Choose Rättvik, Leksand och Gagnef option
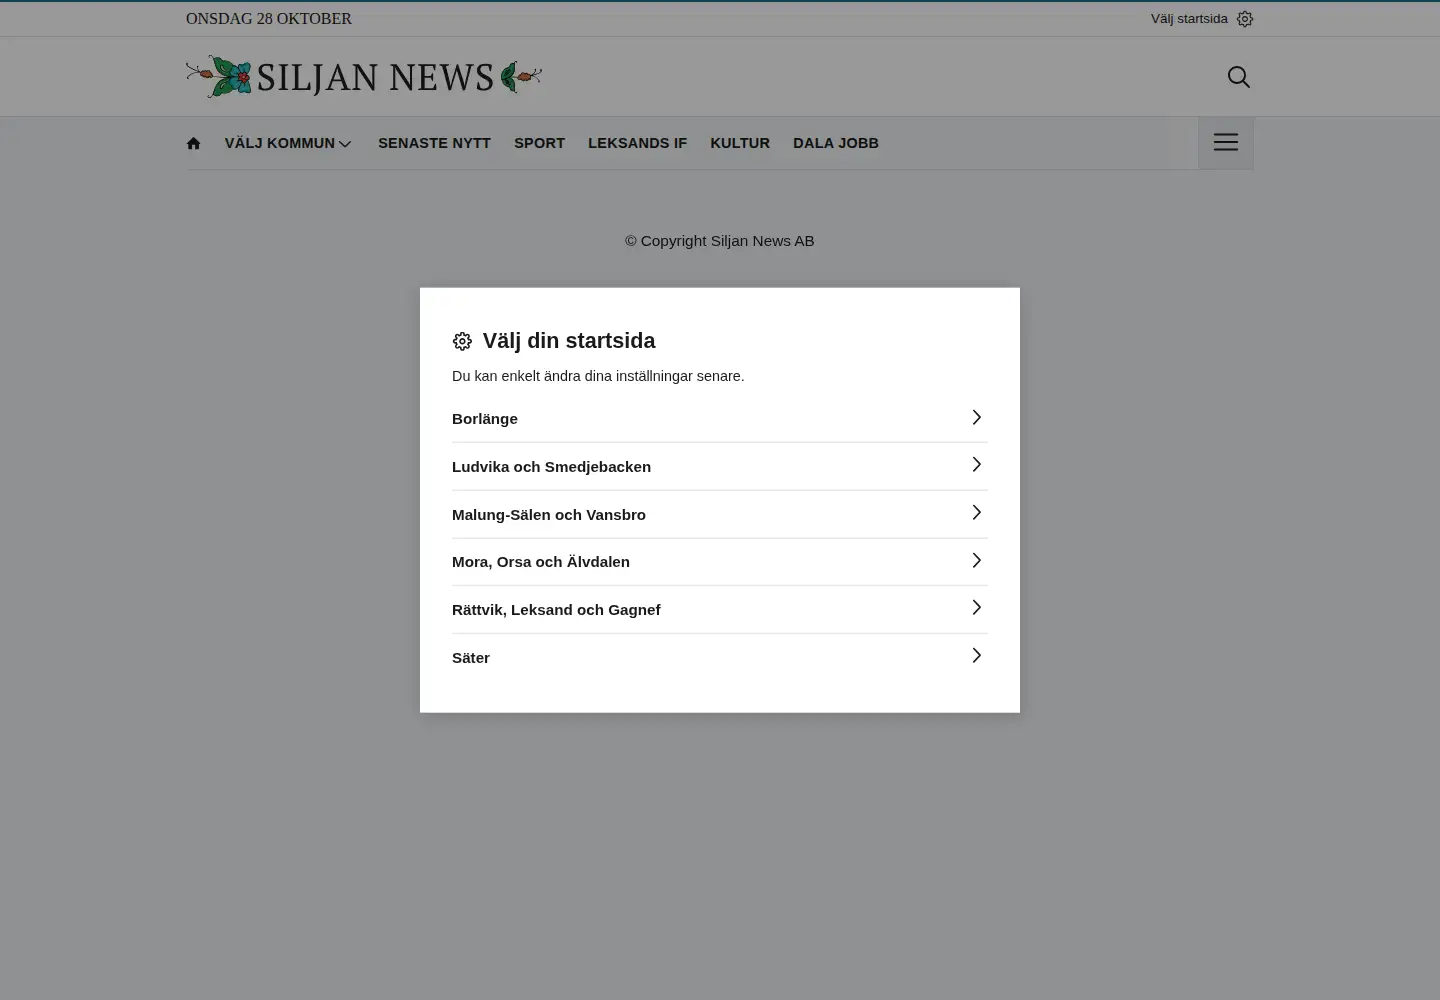 pos(720,610)
